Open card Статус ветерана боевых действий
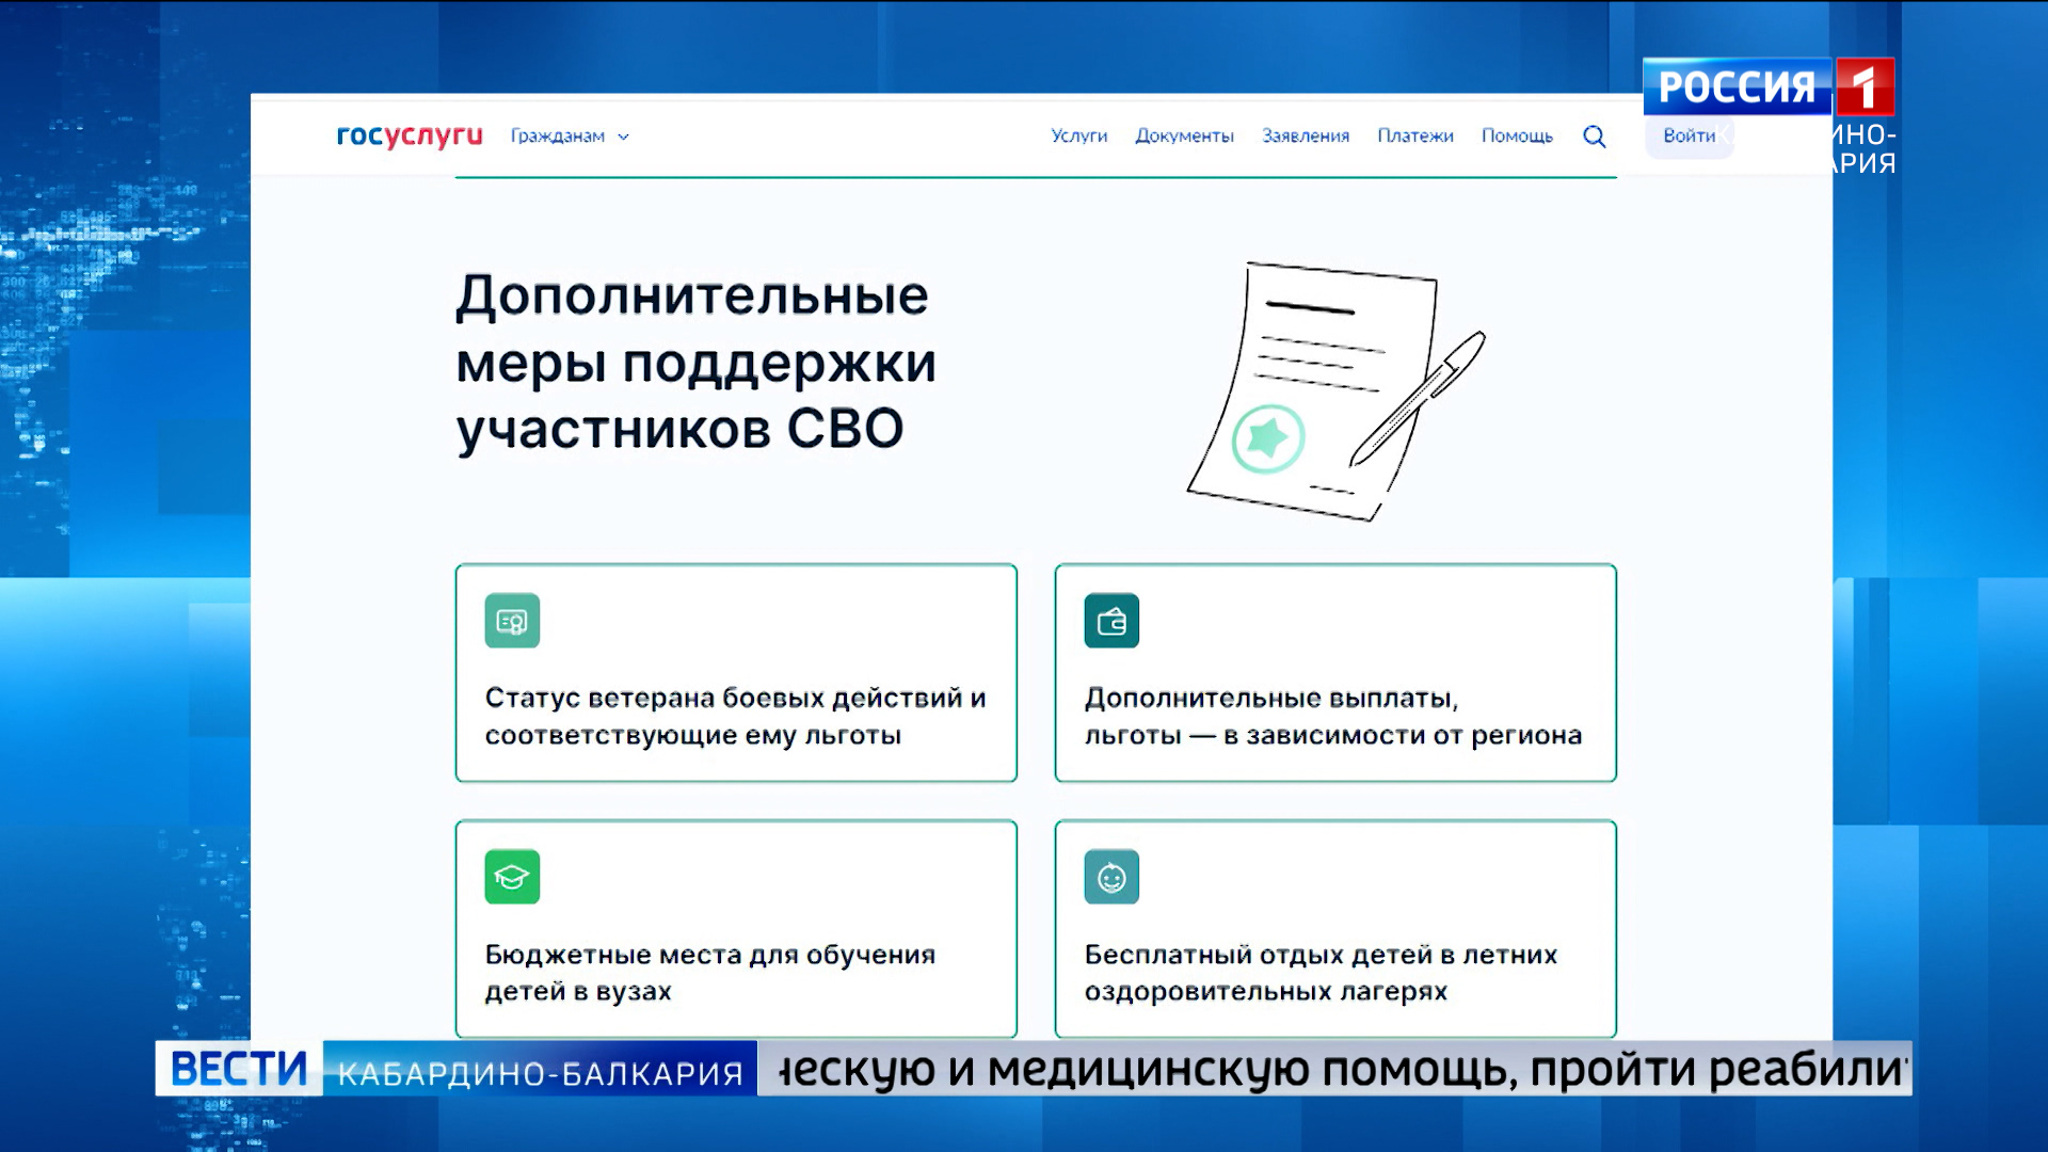2048x1152 pixels. point(736,673)
